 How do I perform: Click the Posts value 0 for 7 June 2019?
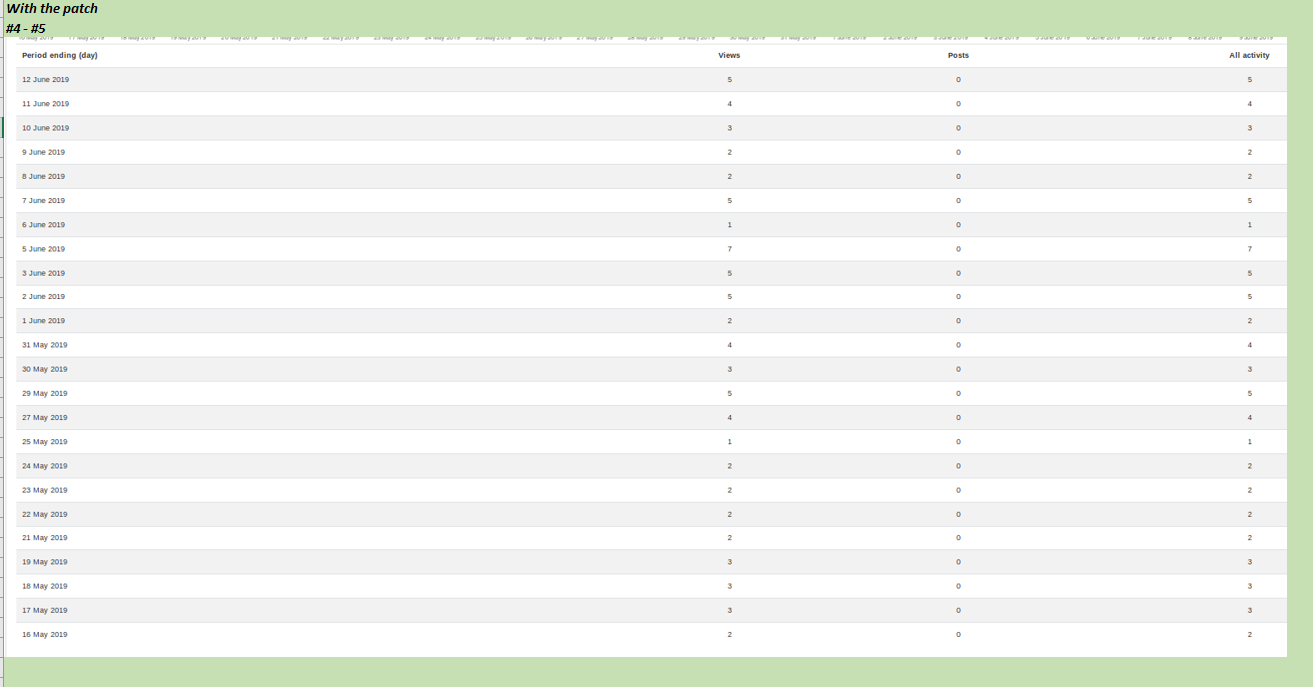tap(958, 200)
